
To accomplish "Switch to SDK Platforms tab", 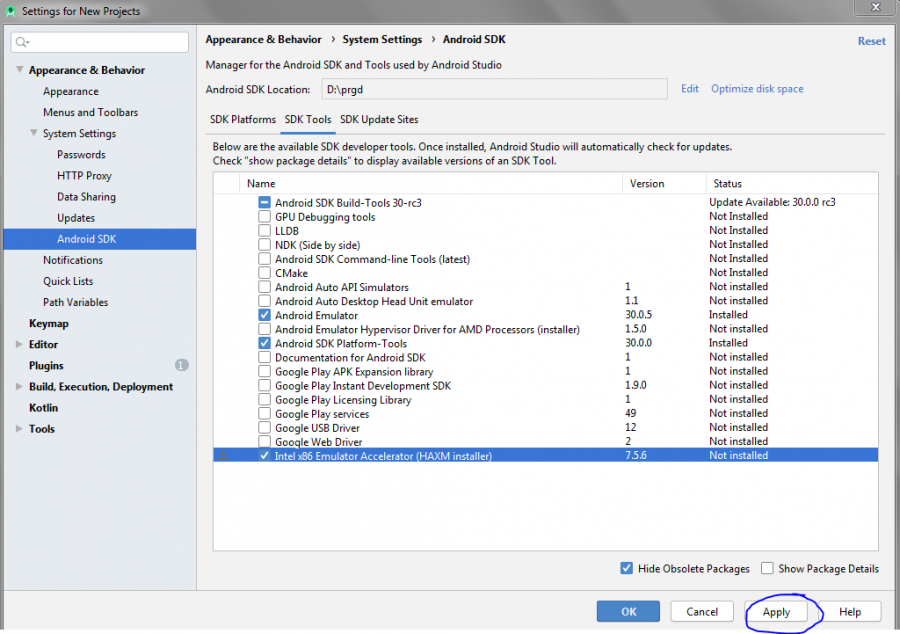I will (243, 119).
